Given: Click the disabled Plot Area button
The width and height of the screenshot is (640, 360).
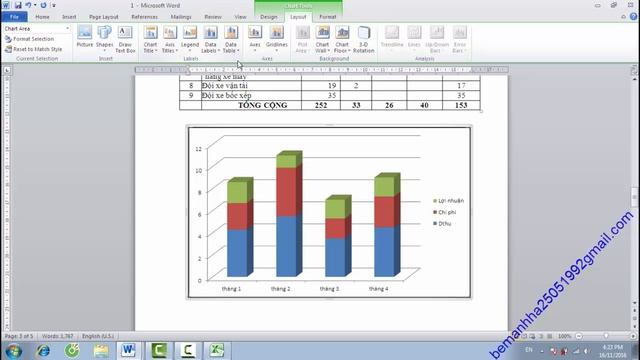Looking at the screenshot, I should [x=302, y=39].
